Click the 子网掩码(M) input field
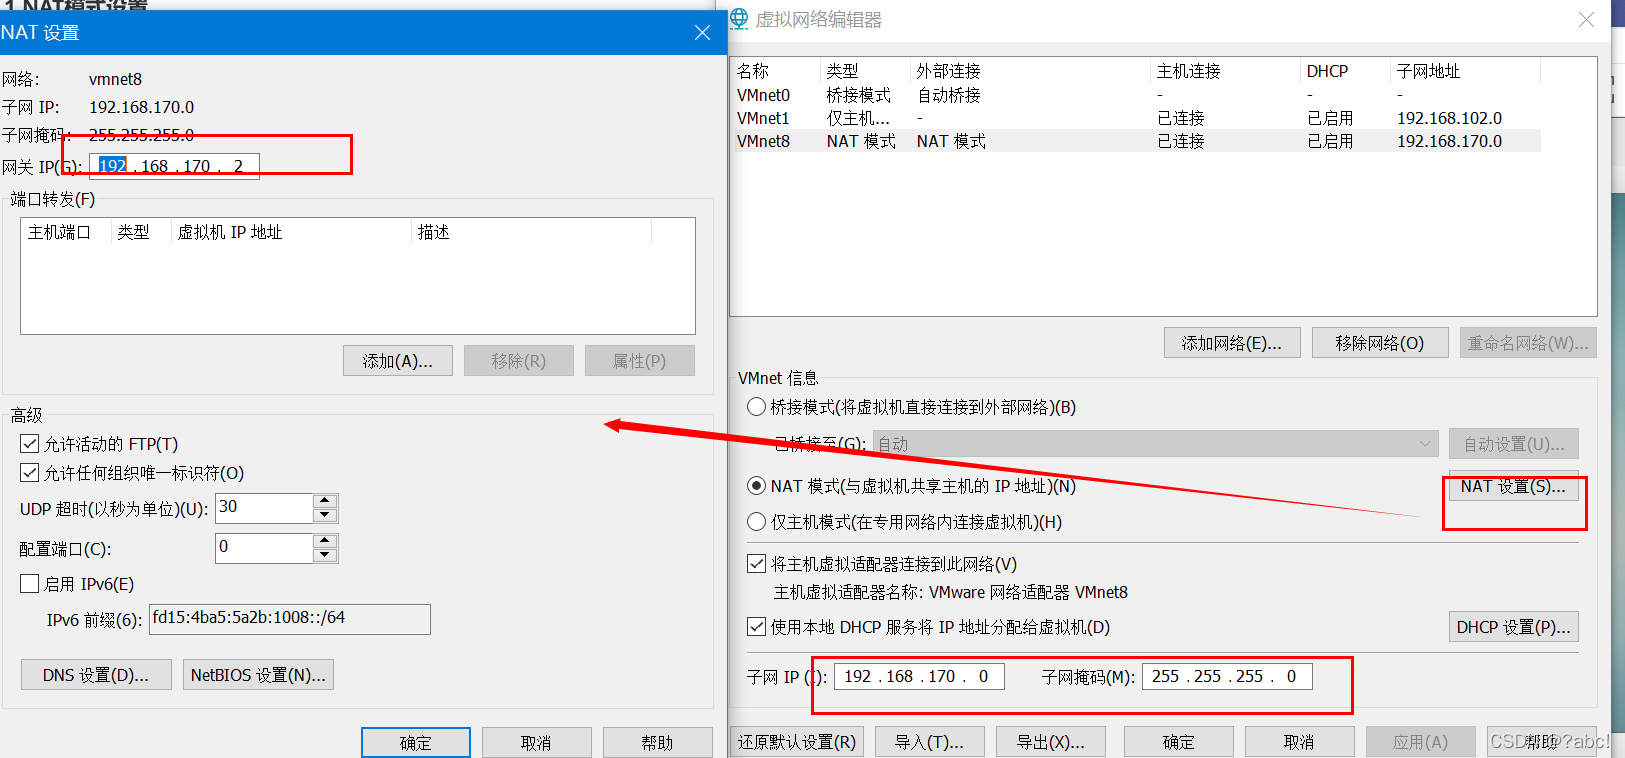Viewport: 1625px width, 758px height. tap(1227, 677)
